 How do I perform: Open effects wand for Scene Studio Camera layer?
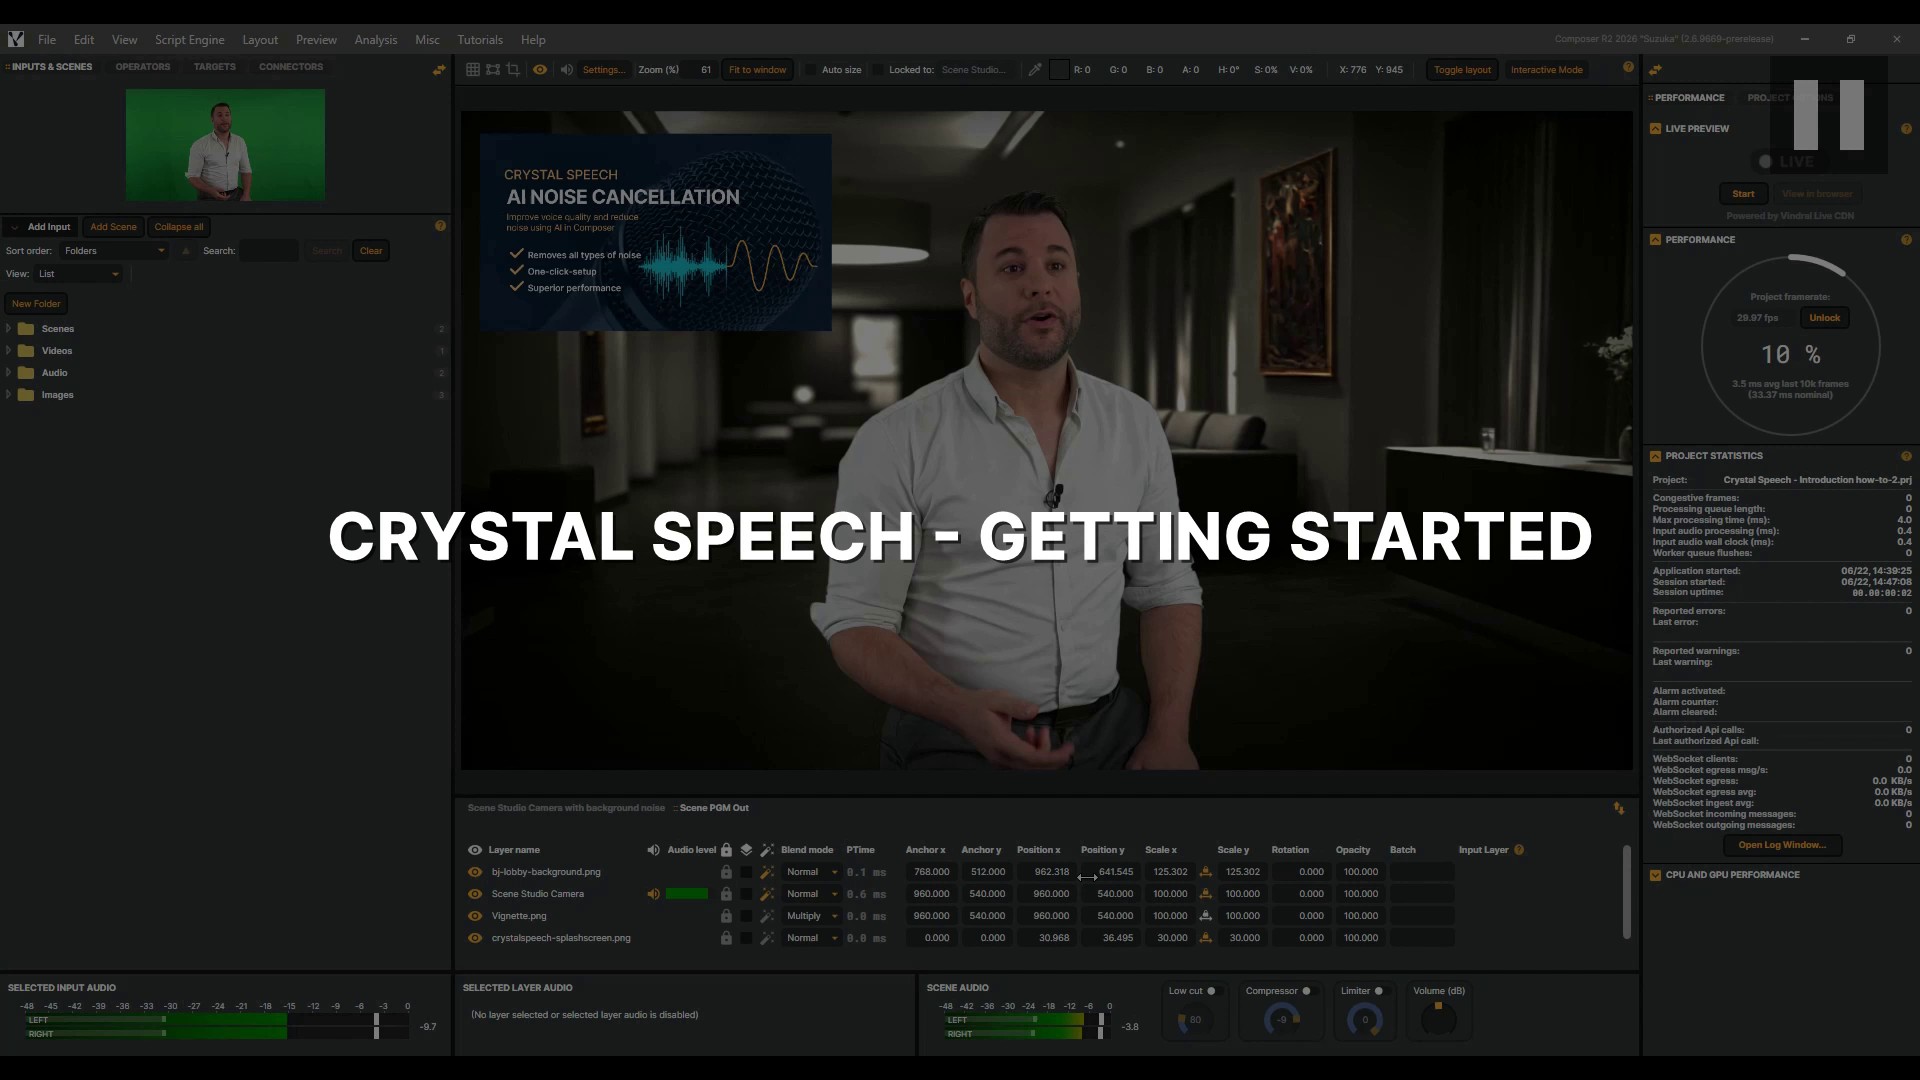tap(767, 894)
